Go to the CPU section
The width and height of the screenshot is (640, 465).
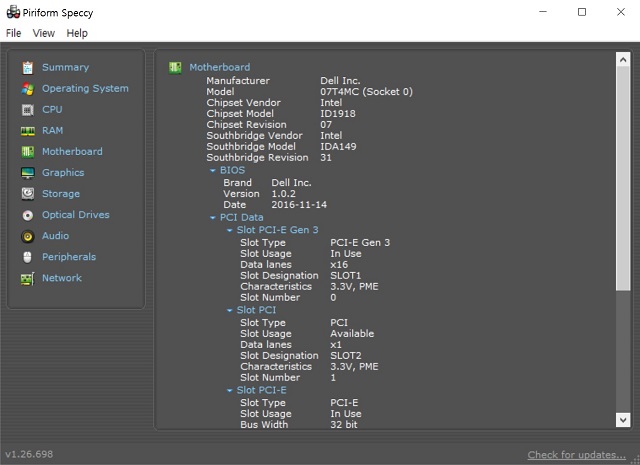click(52, 109)
